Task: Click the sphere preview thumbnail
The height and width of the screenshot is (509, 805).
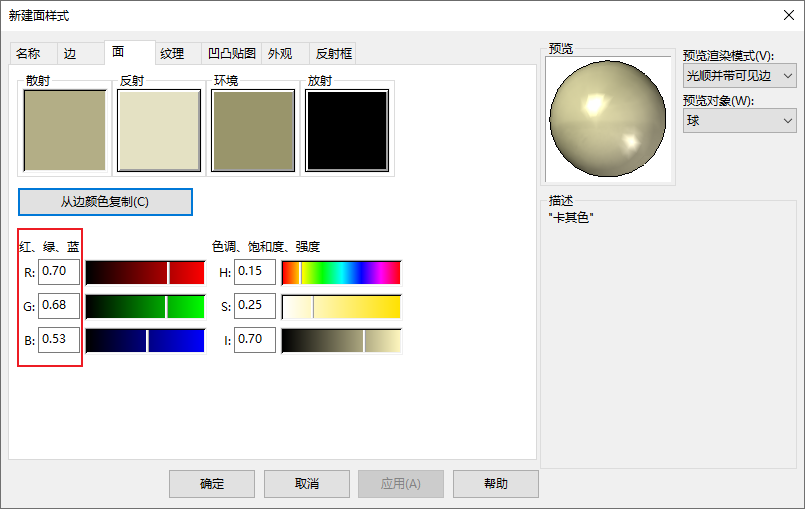Action: point(608,119)
